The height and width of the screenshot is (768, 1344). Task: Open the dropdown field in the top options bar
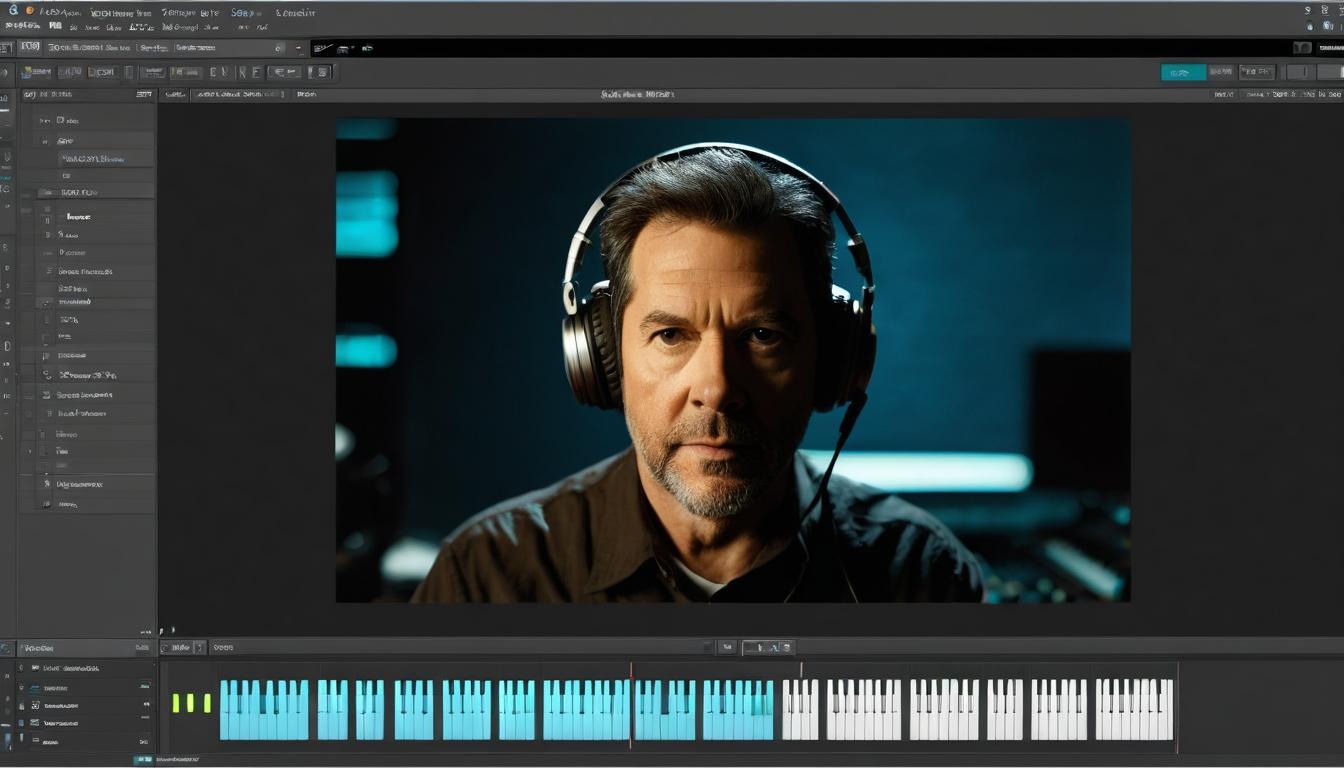point(229,48)
